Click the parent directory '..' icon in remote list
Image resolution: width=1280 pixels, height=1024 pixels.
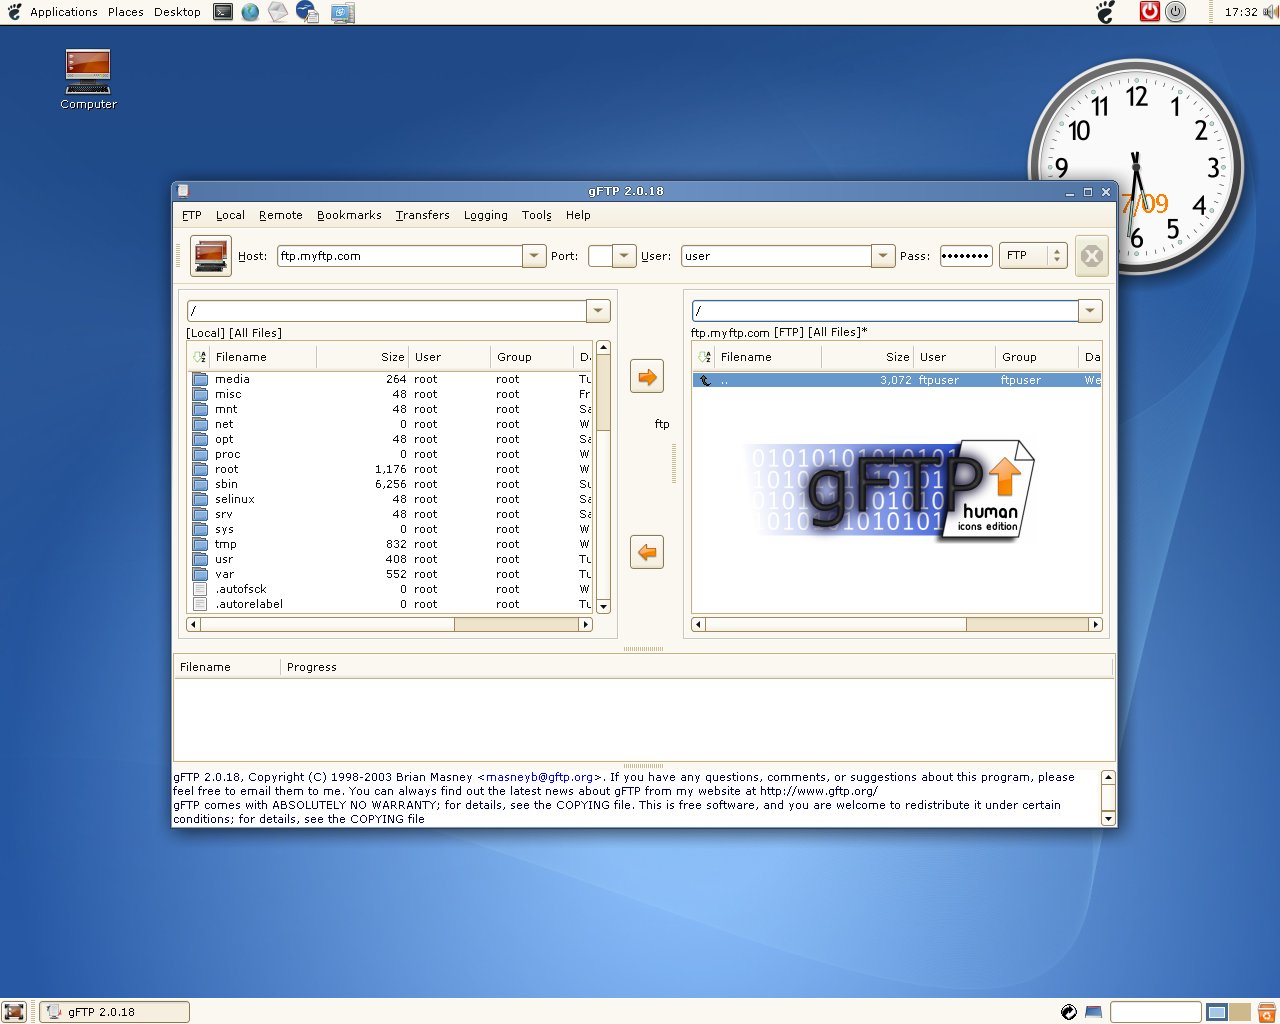click(705, 380)
